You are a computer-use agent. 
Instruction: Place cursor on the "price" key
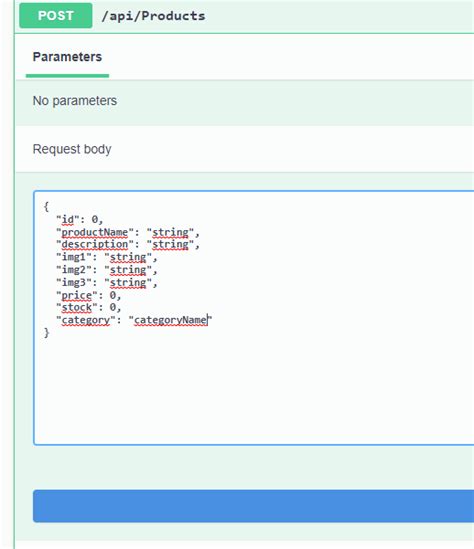click(77, 295)
